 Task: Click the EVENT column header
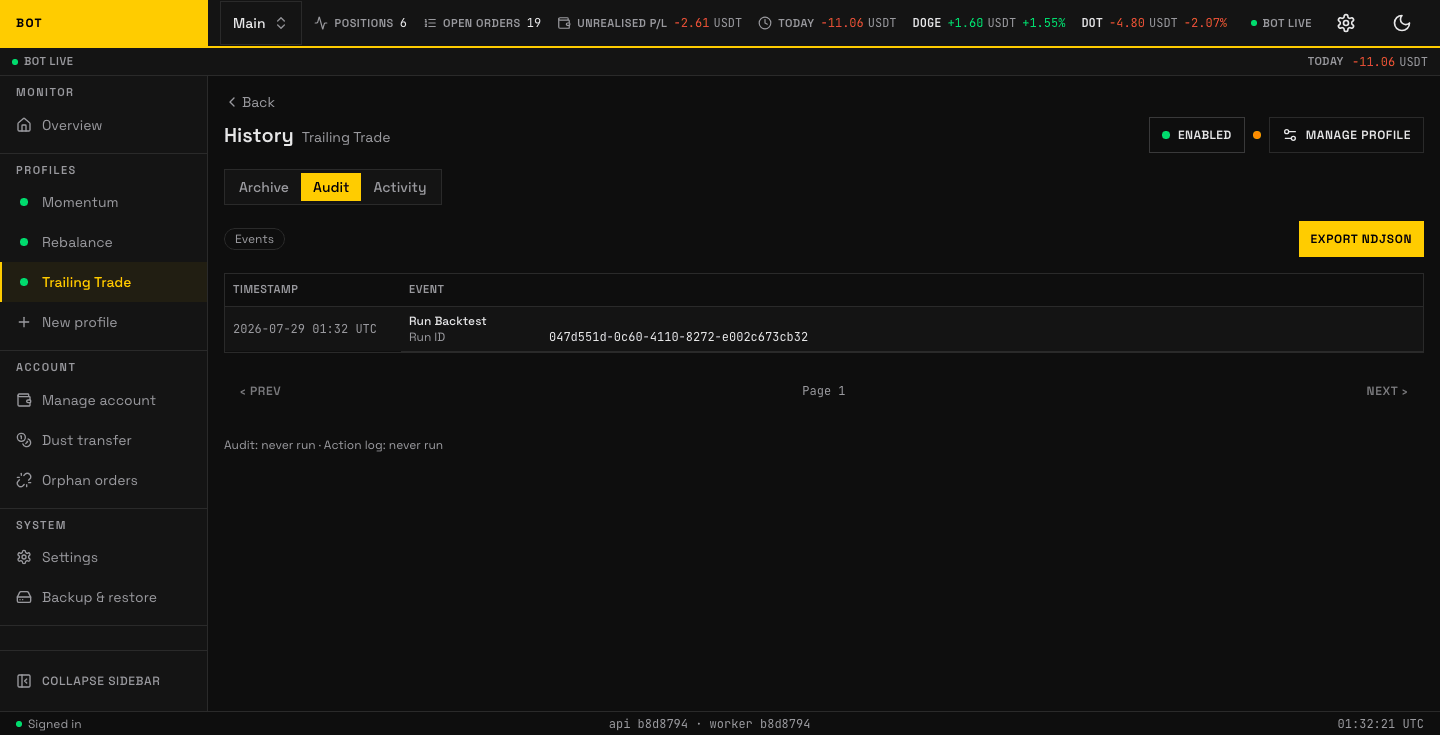426,289
